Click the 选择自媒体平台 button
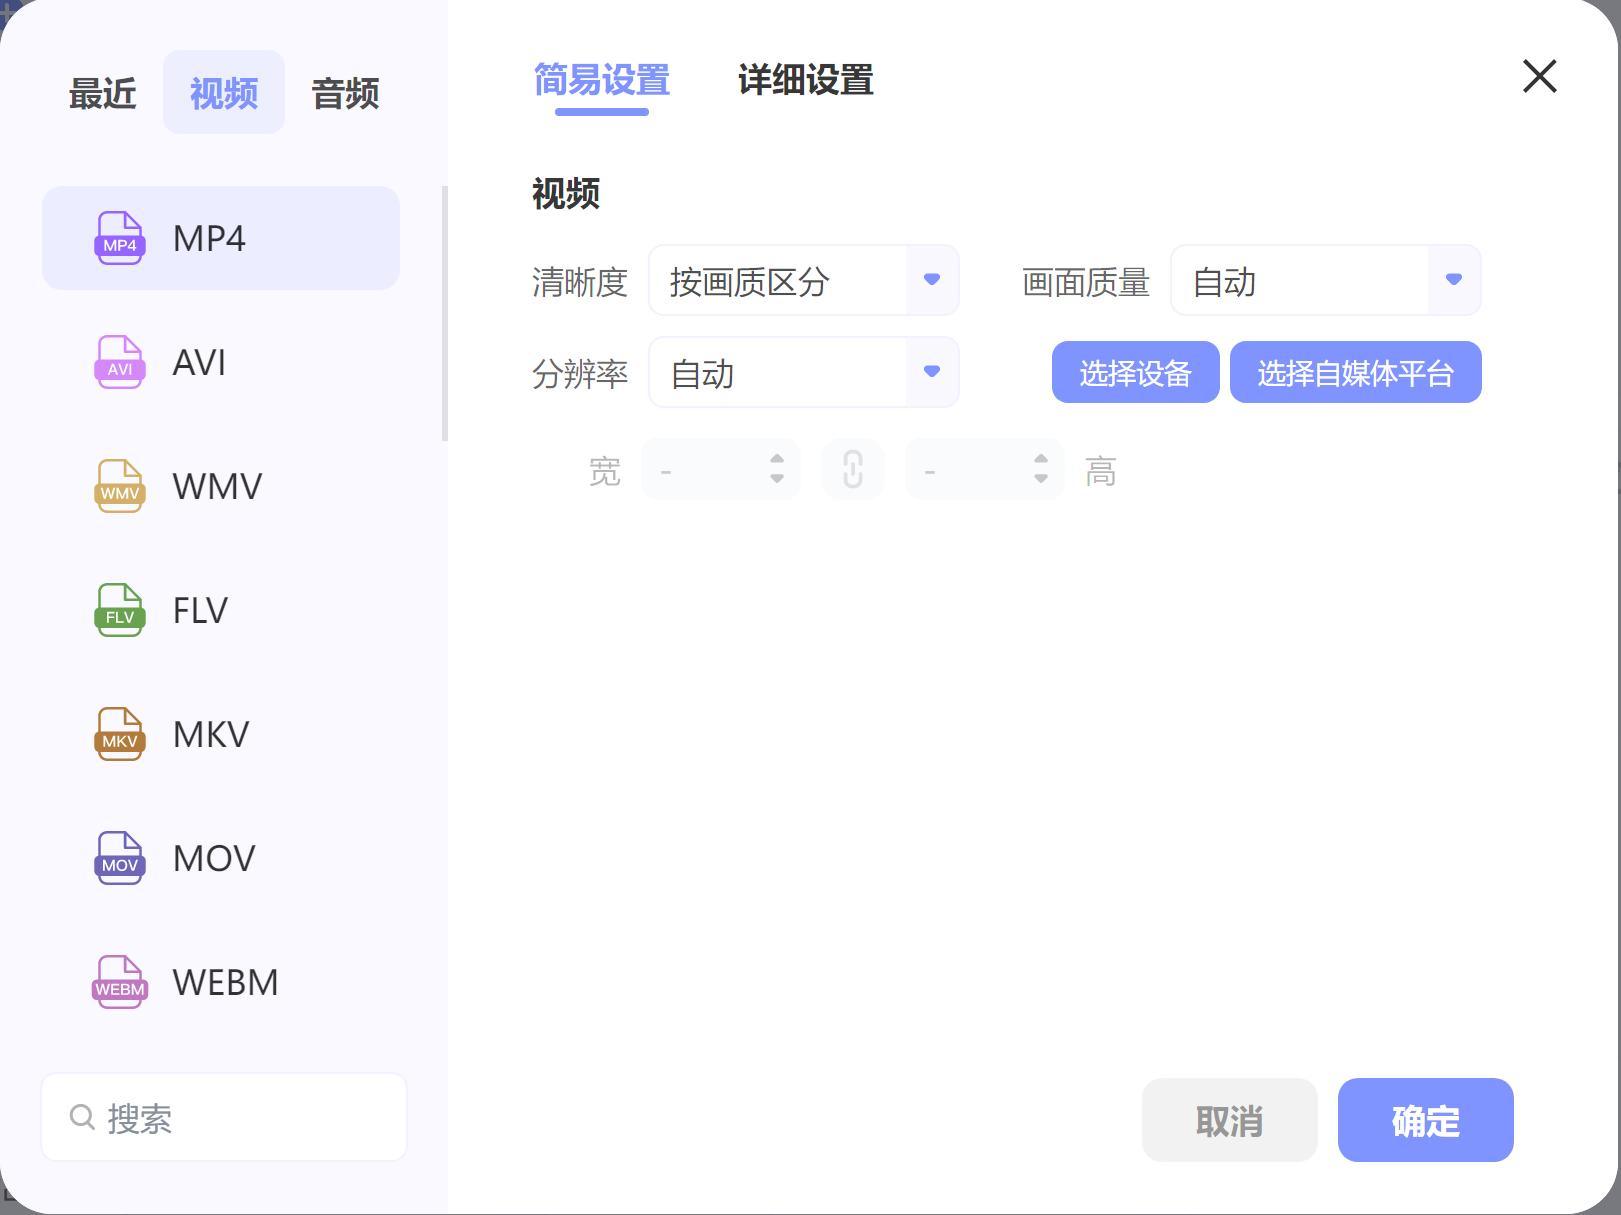This screenshot has width=1621, height=1215. click(x=1356, y=372)
